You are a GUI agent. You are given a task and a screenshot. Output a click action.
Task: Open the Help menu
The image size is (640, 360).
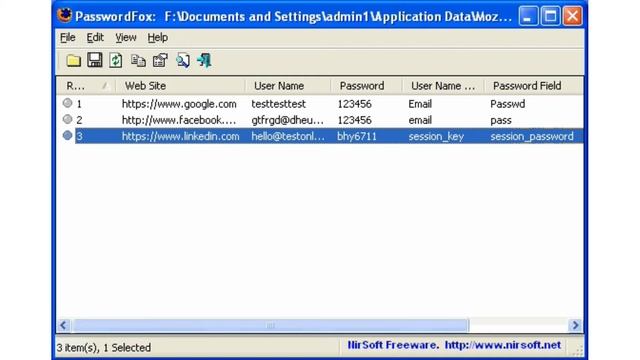click(158, 38)
